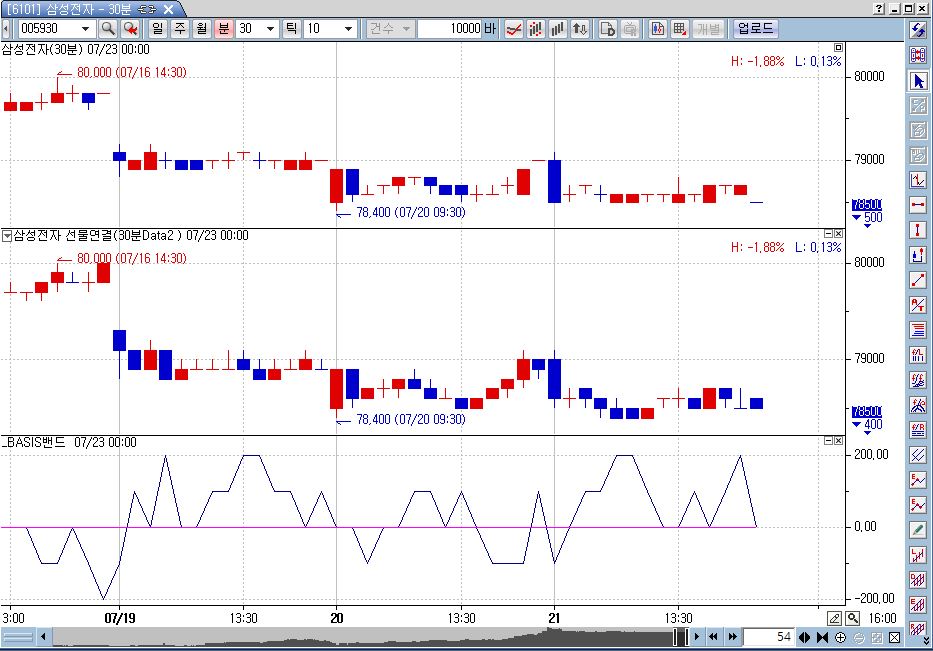Click the stock search magnifier icon
The height and width of the screenshot is (651, 933).
[x=107, y=29]
